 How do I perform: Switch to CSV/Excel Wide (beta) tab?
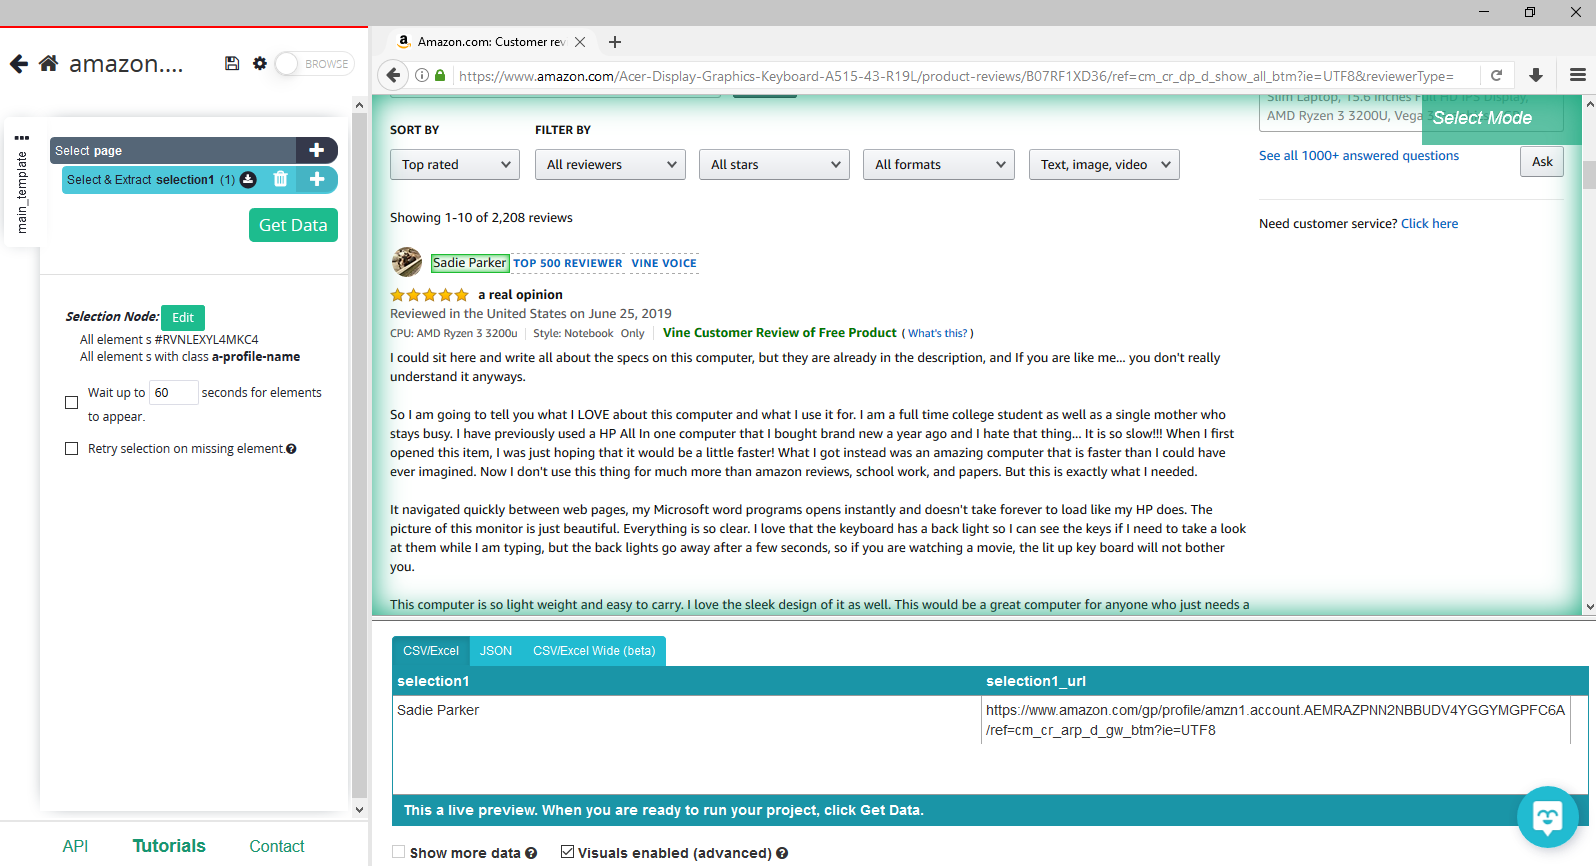point(594,651)
